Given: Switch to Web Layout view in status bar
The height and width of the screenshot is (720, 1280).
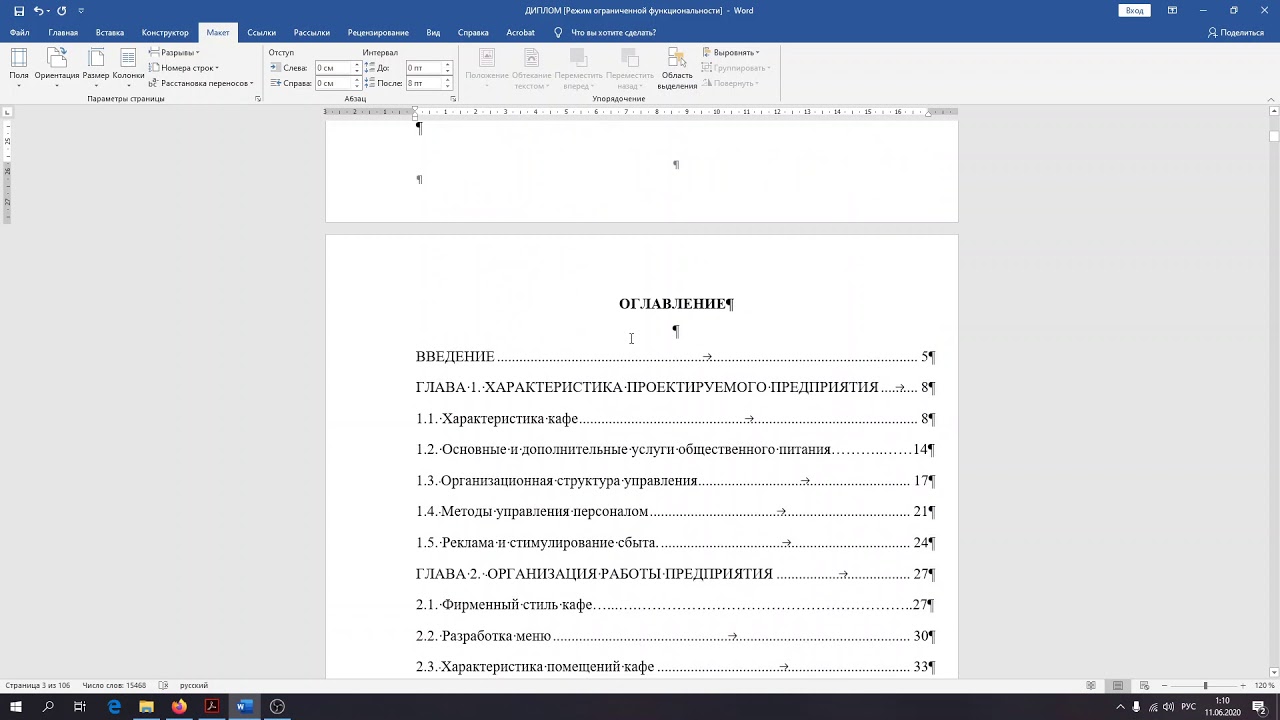Looking at the screenshot, I should [x=1144, y=686].
